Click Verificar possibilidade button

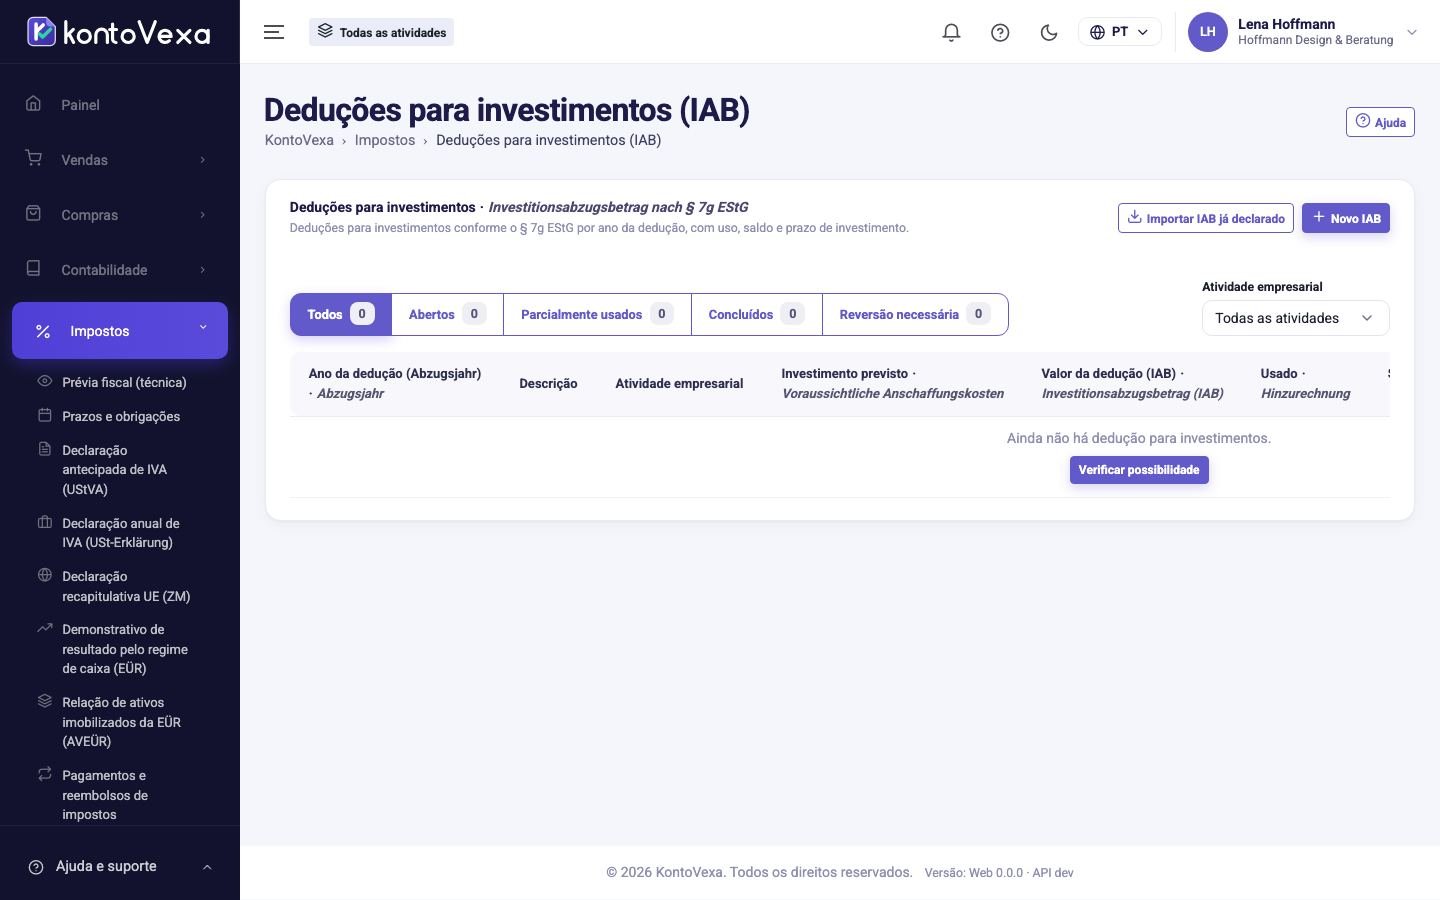(x=1139, y=470)
